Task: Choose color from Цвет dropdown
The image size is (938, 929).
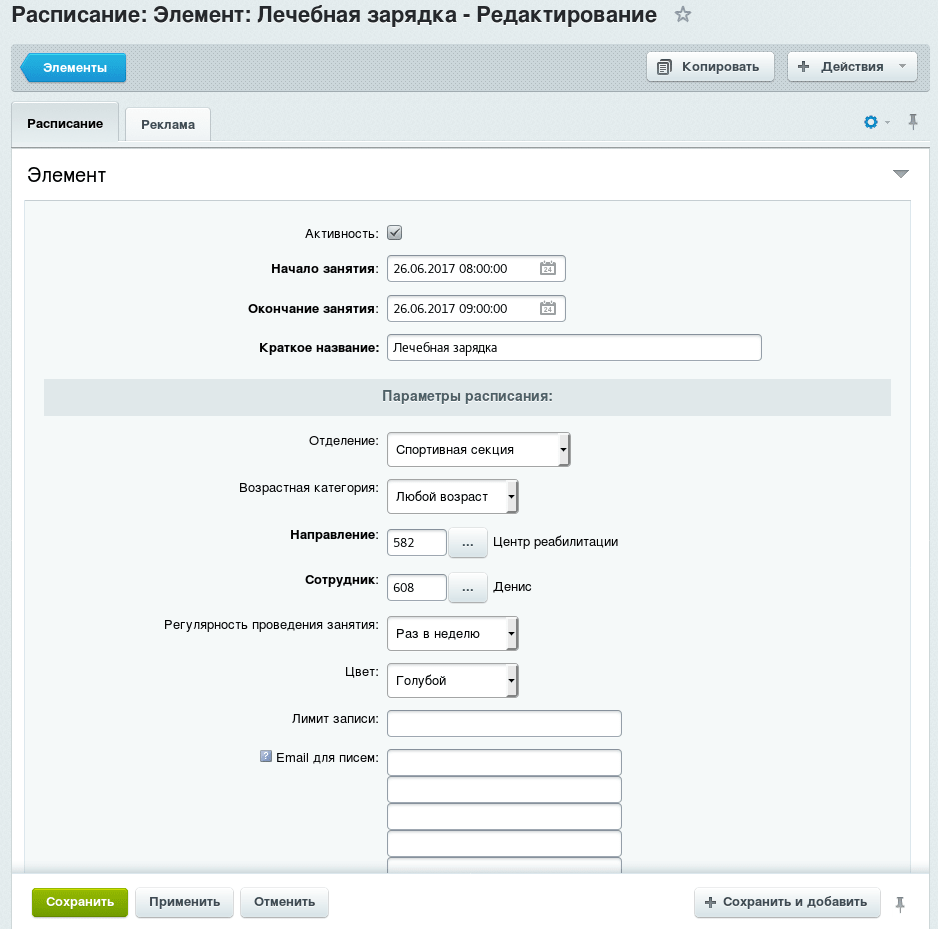Action: (453, 680)
